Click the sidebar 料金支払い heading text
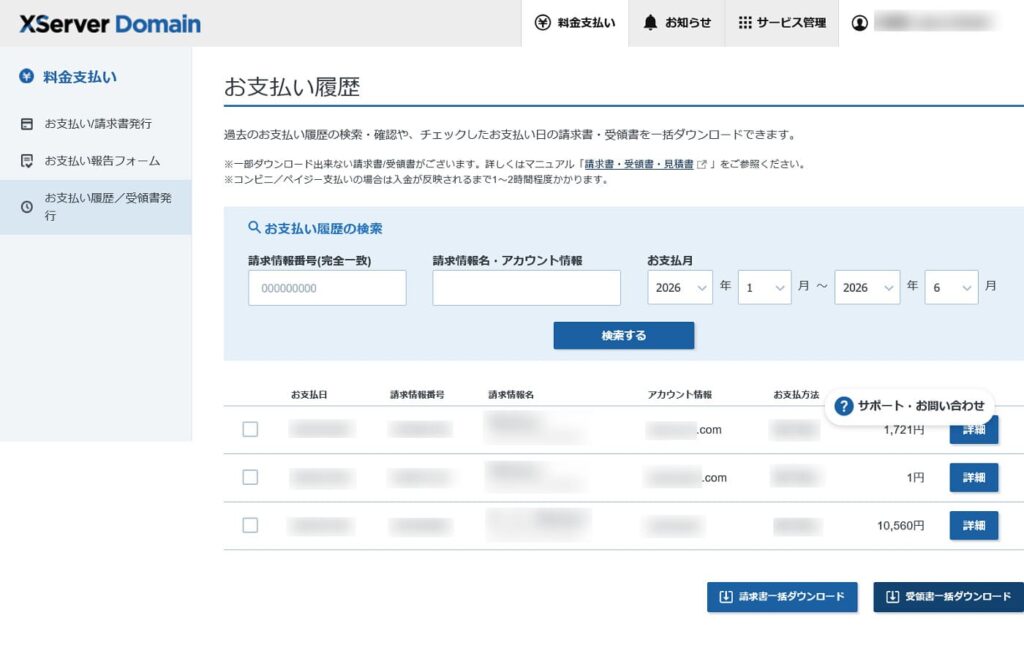This screenshot has width=1024, height=664. click(80, 77)
